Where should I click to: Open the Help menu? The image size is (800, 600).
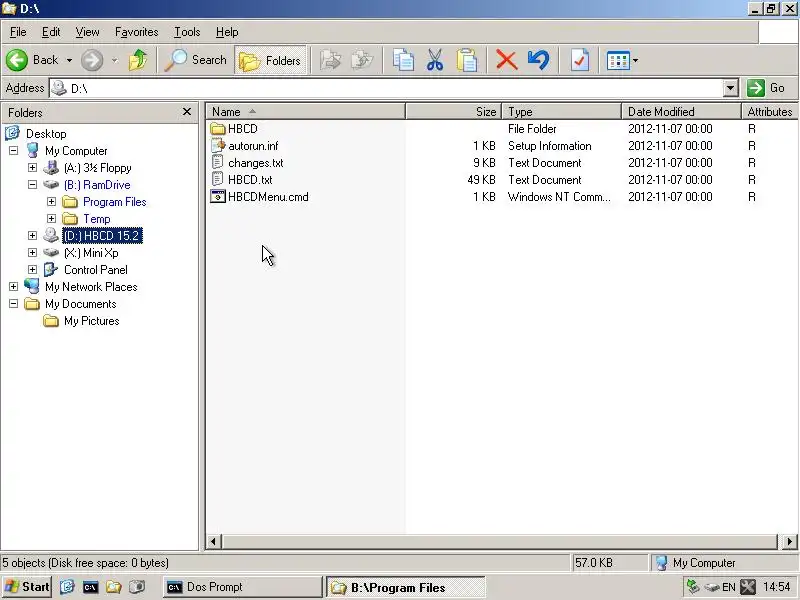pos(227,32)
